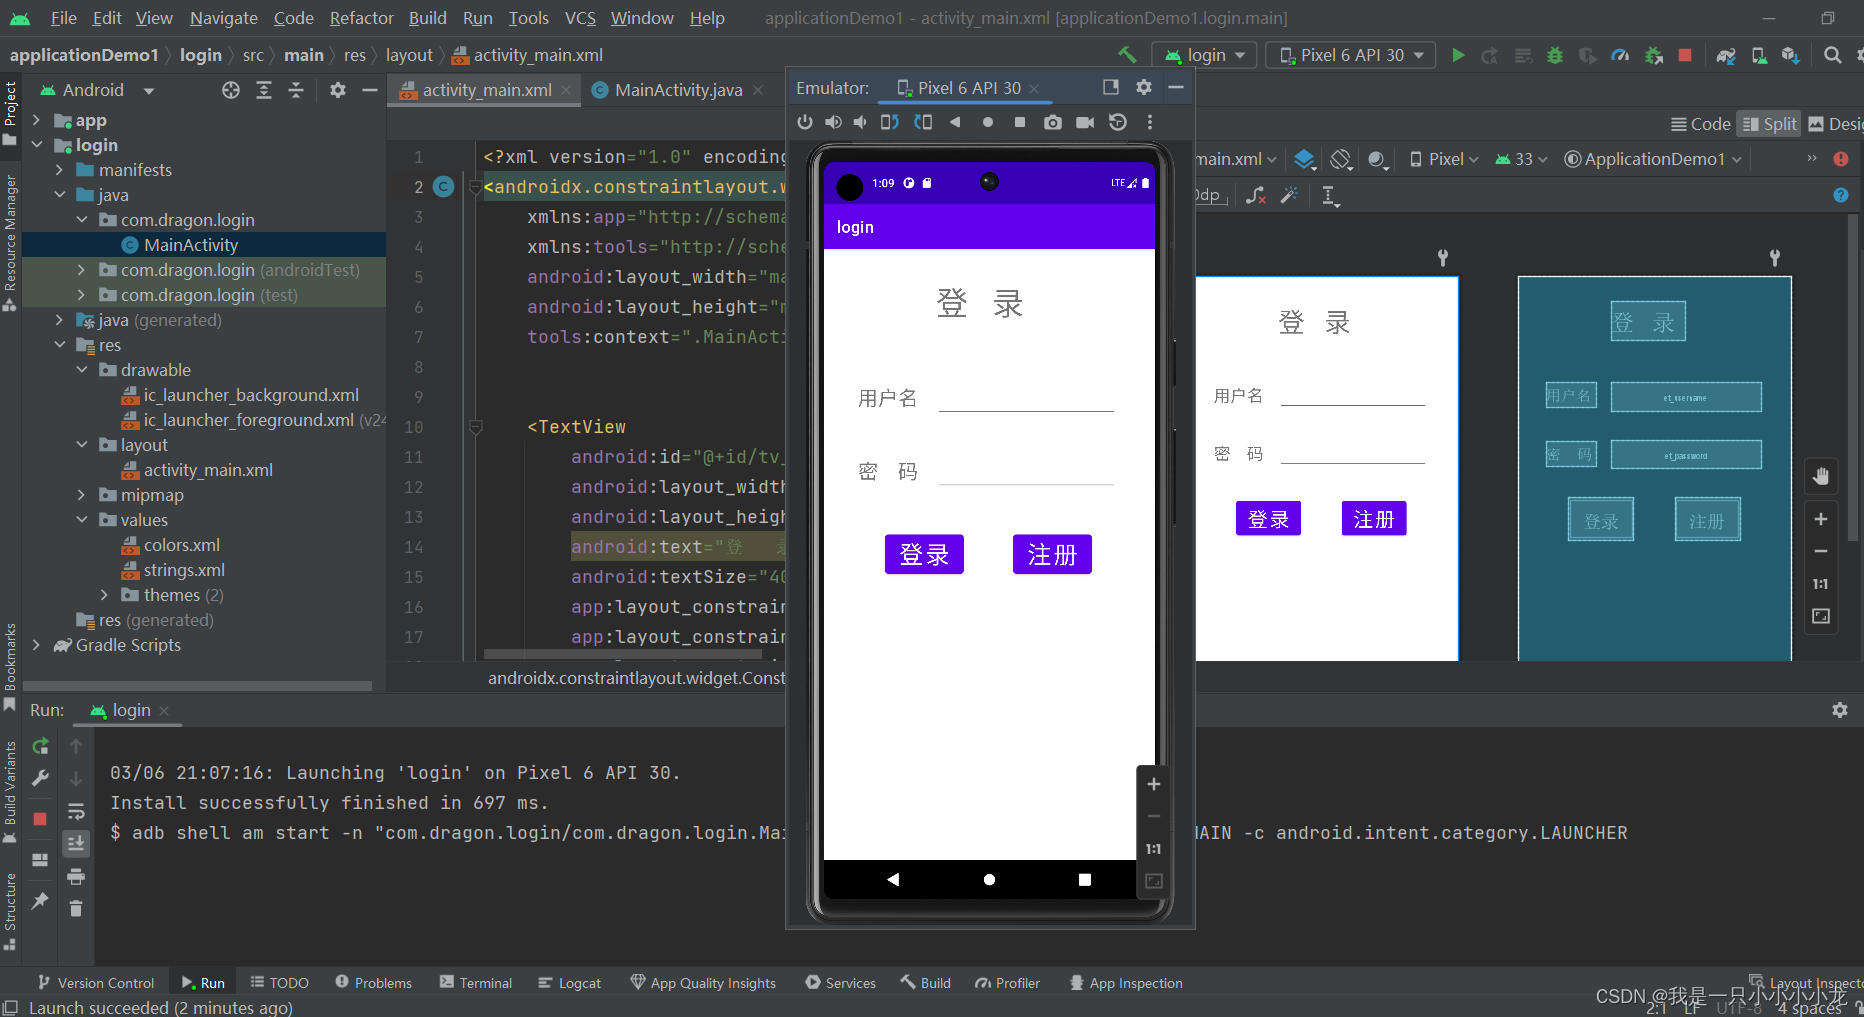
Task: Open ApplicationDemo1 theme dropdown
Action: [x=1653, y=159]
